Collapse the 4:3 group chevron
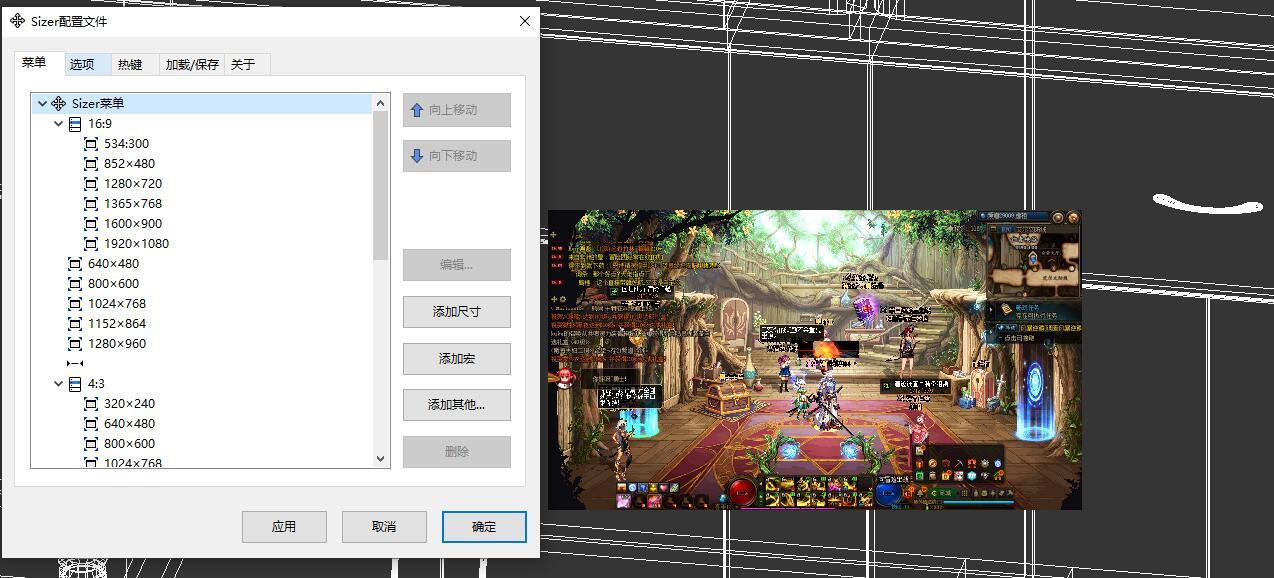1274x578 pixels. (x=59, y=384)
